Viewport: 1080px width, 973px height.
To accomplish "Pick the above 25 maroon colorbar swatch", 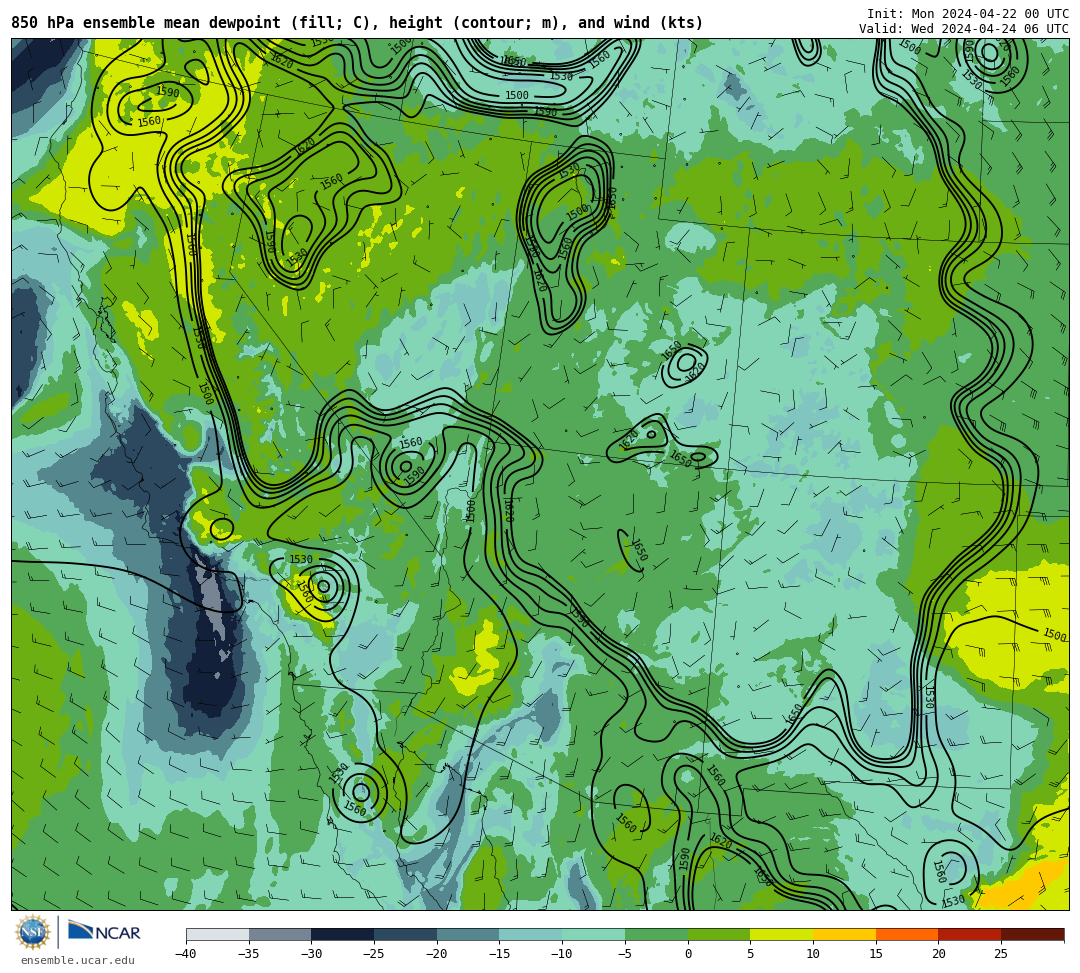I will click(1032, 934).
